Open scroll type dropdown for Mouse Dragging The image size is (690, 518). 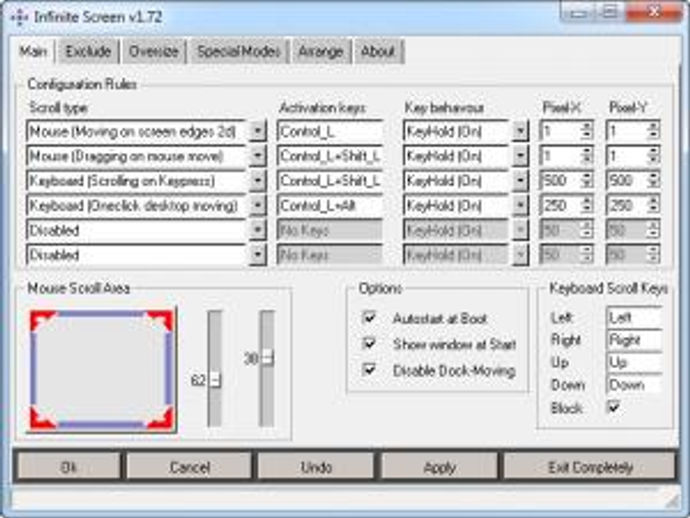click(258, 156)
